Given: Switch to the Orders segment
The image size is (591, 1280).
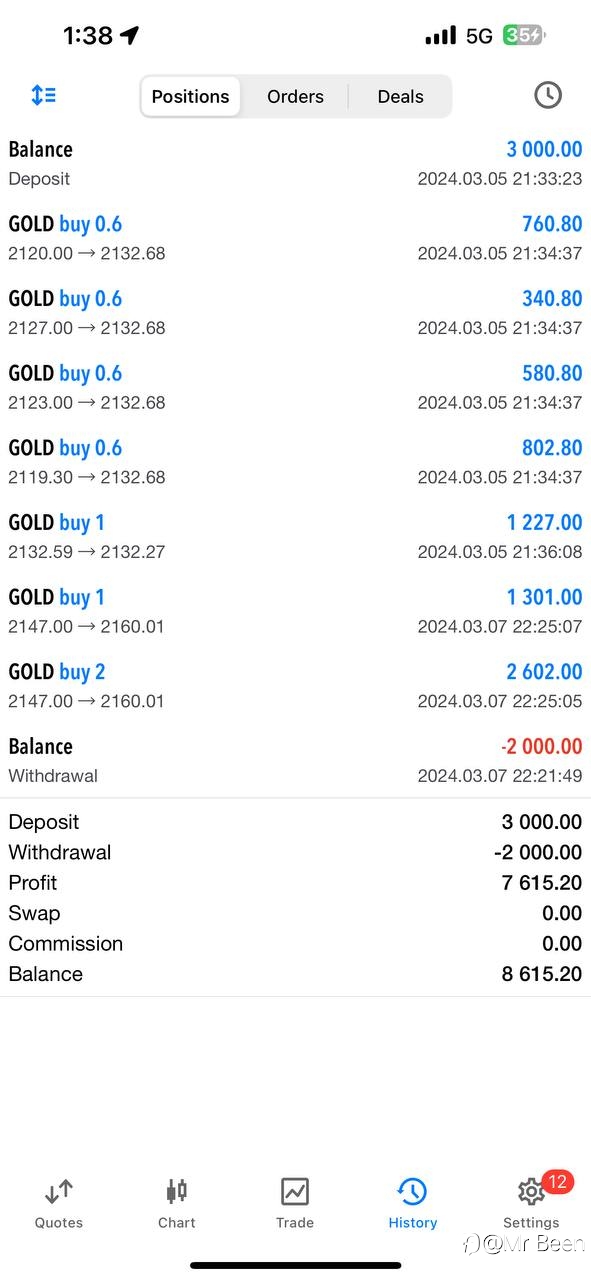Looking at the screenshot, I should (x=295, y=97).
